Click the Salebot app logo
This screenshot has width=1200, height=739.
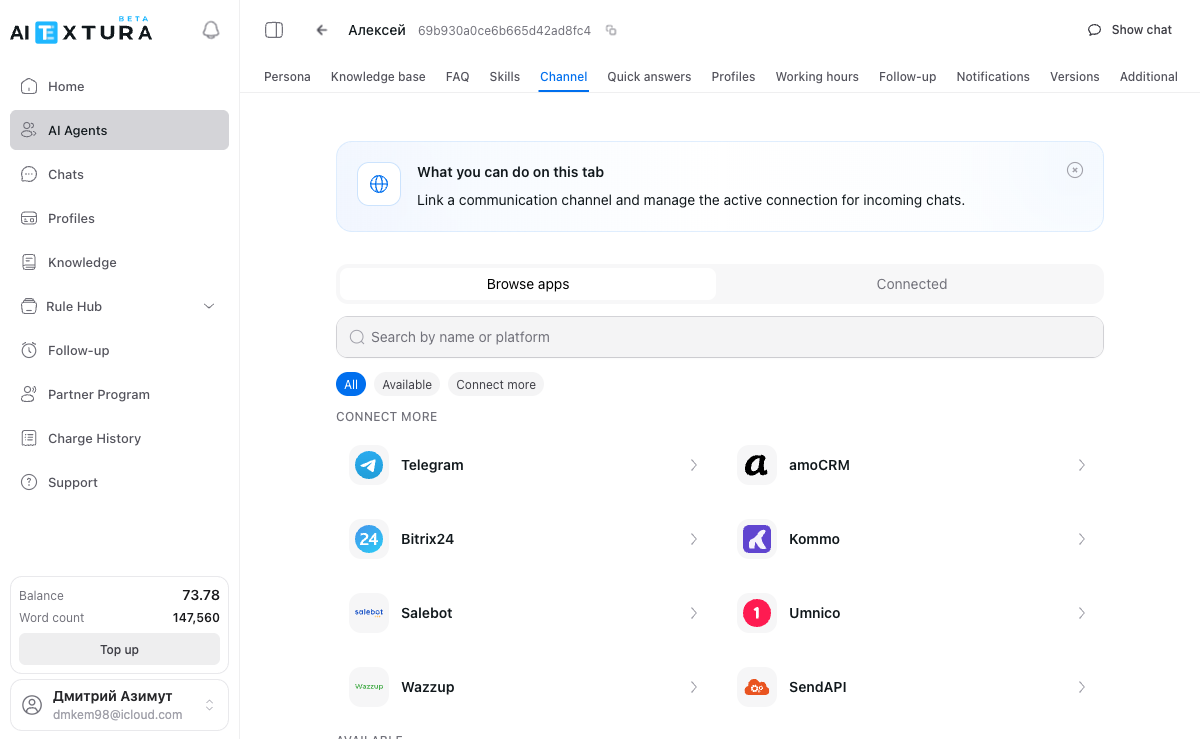(x=369, y=613)
